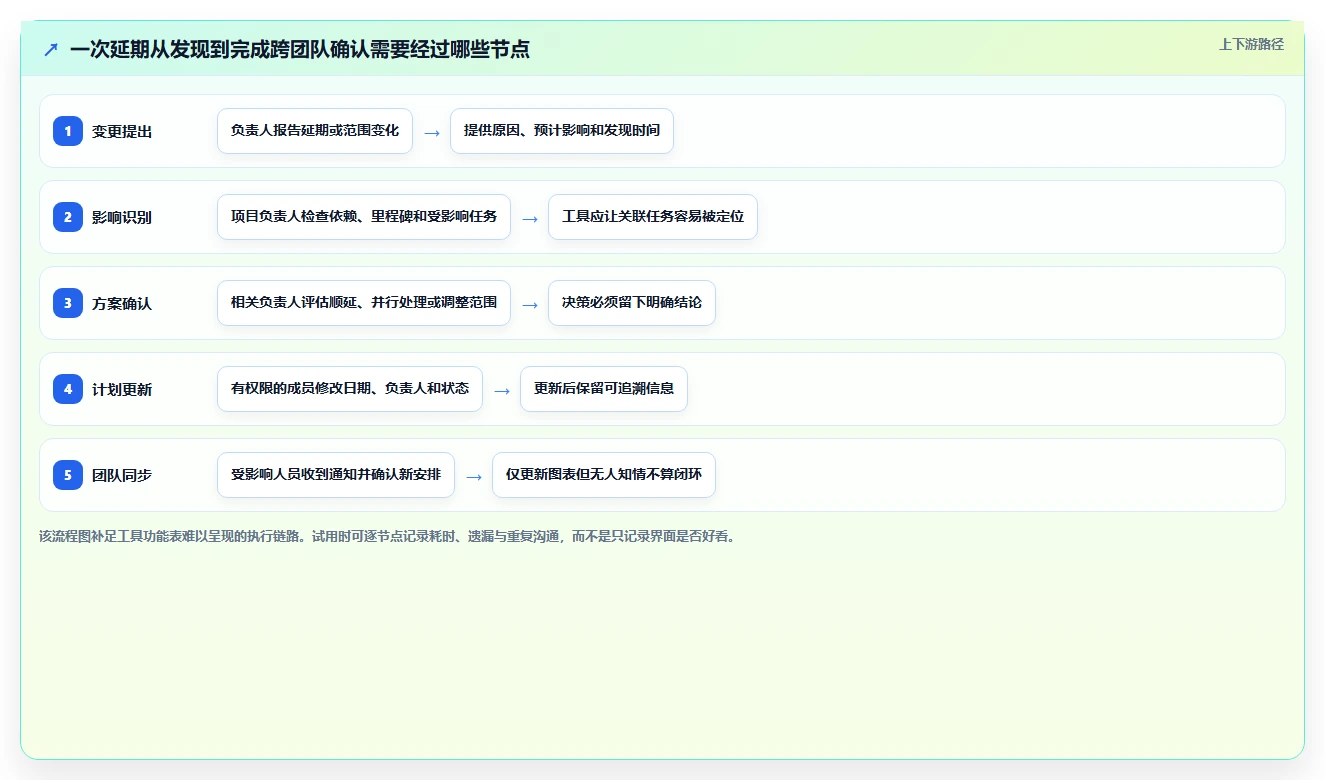This screenshot has height=780, width=1325.
Task: Open the node 决策必须留下明确结论
Action: pos(632,303)
